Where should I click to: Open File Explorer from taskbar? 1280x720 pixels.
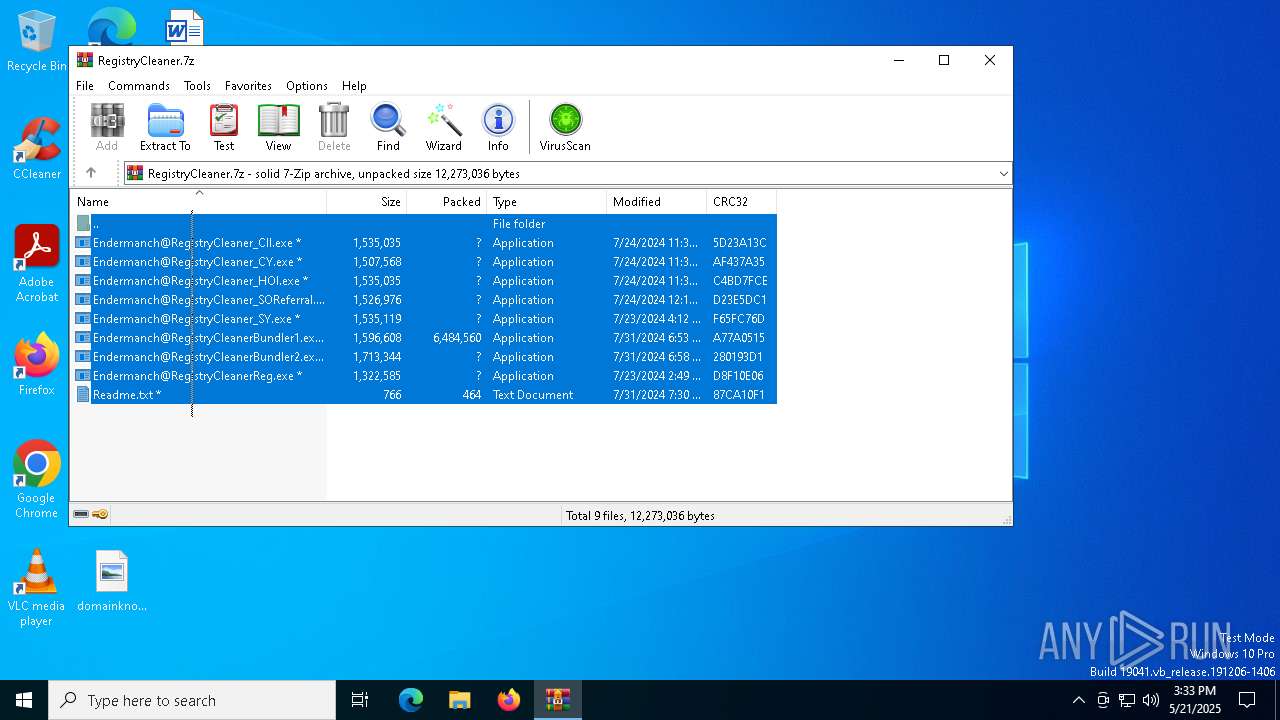pos(460,700)
